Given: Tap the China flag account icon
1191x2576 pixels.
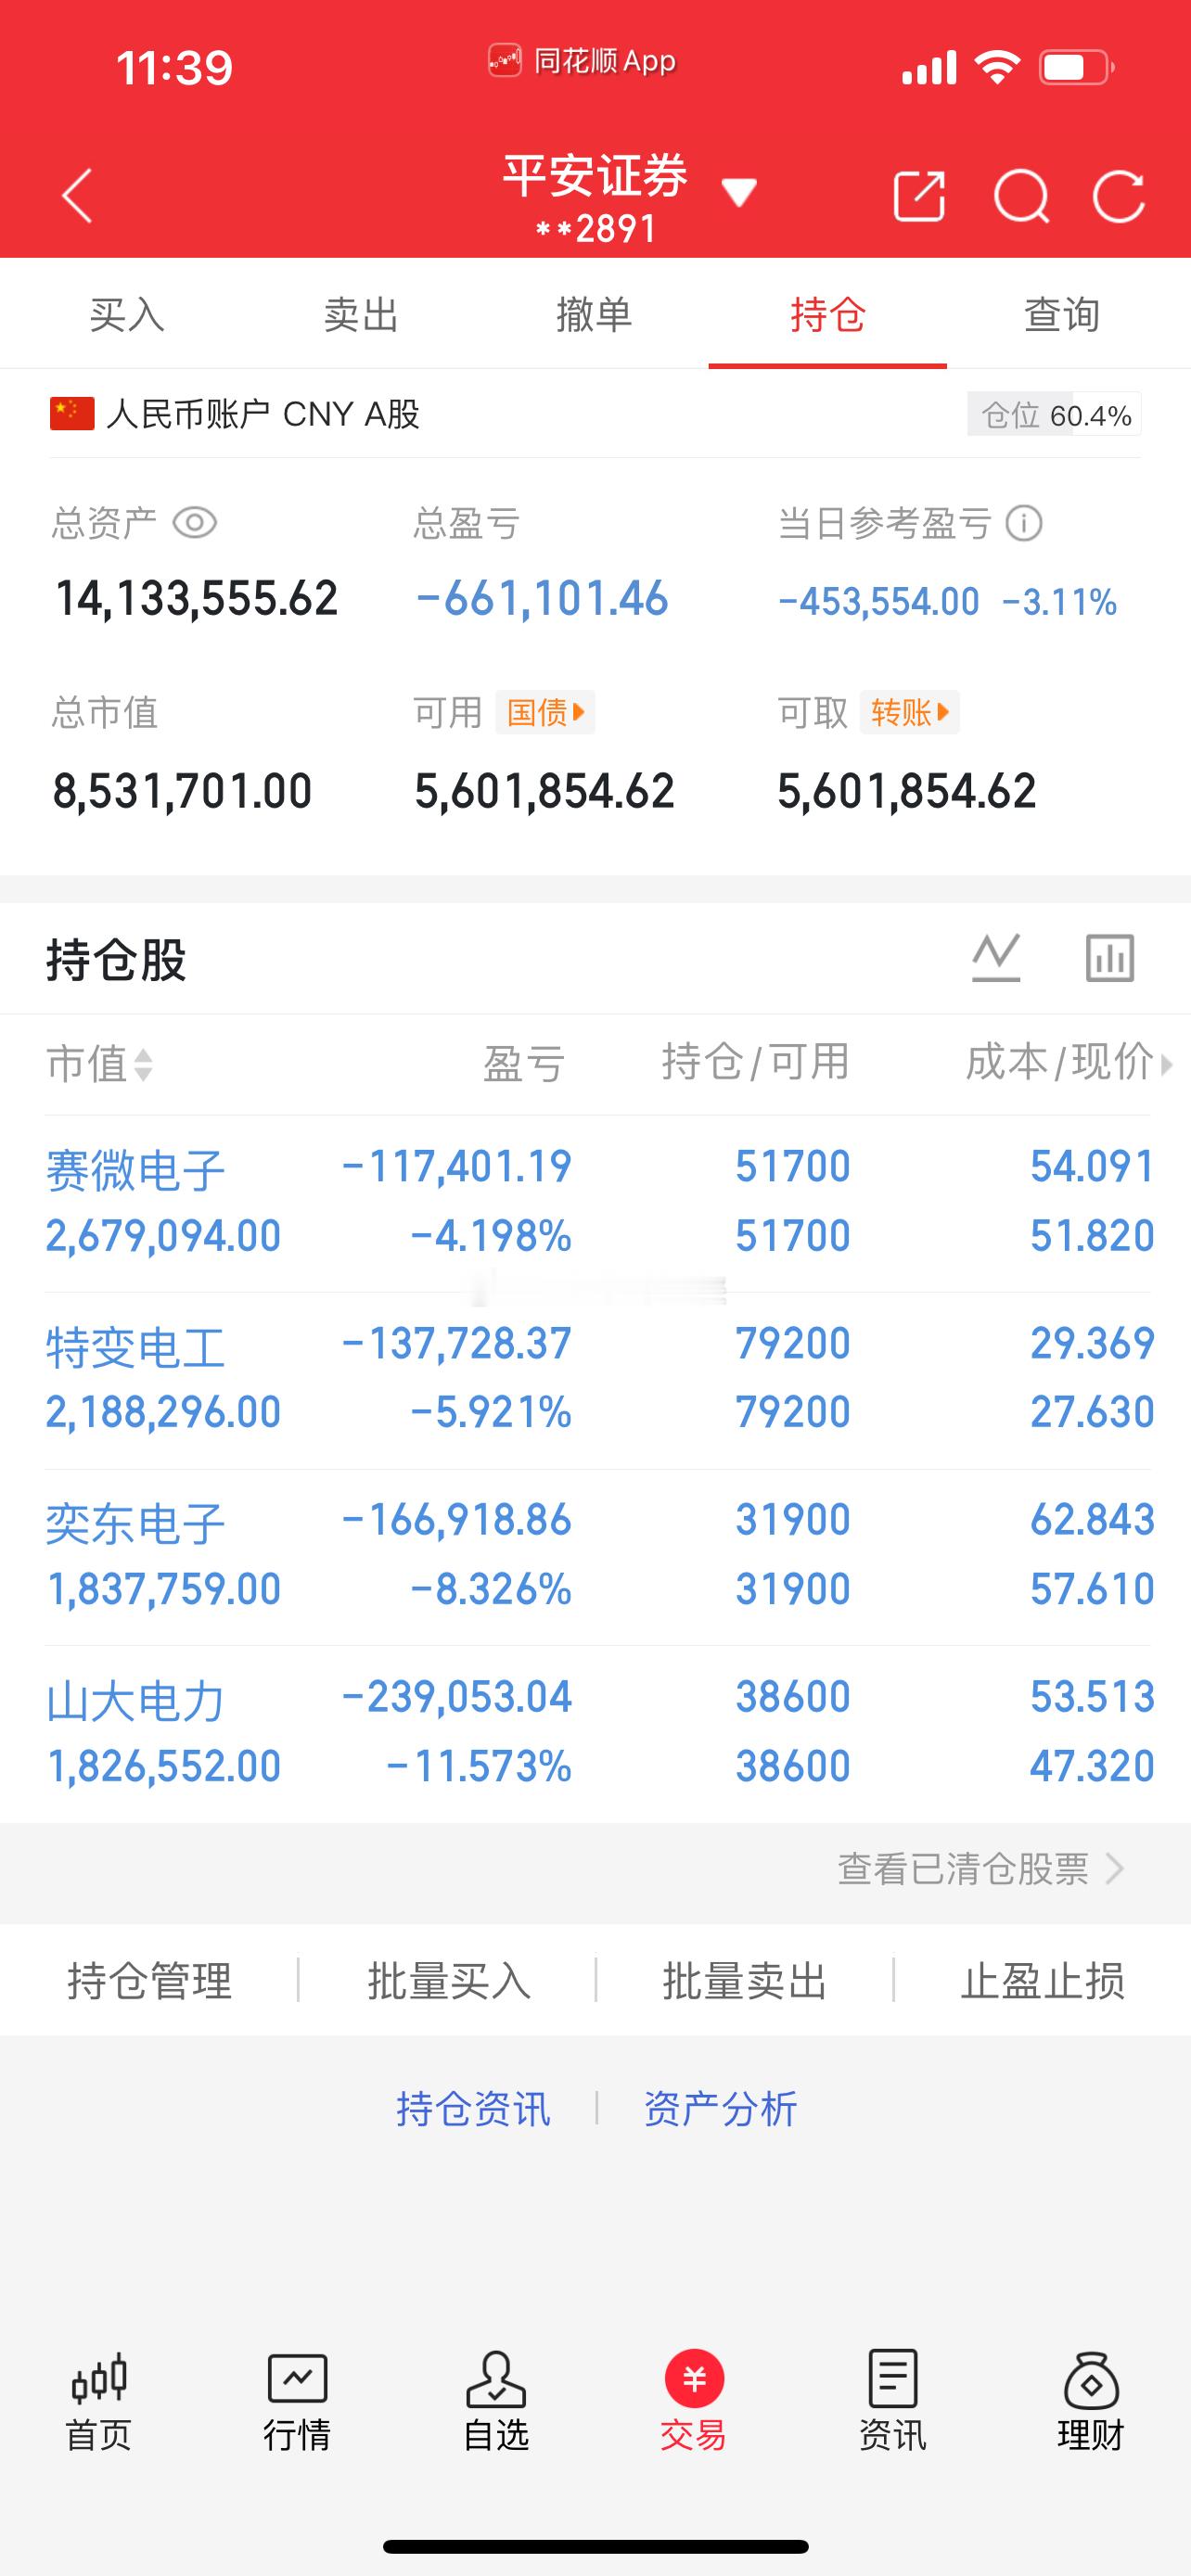Looking at the screenshot, I should tap(72, 413).
